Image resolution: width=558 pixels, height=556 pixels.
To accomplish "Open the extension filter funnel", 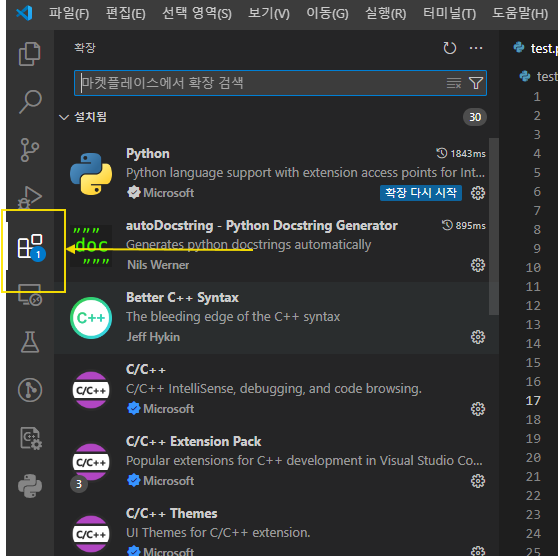I will point(476,83).
